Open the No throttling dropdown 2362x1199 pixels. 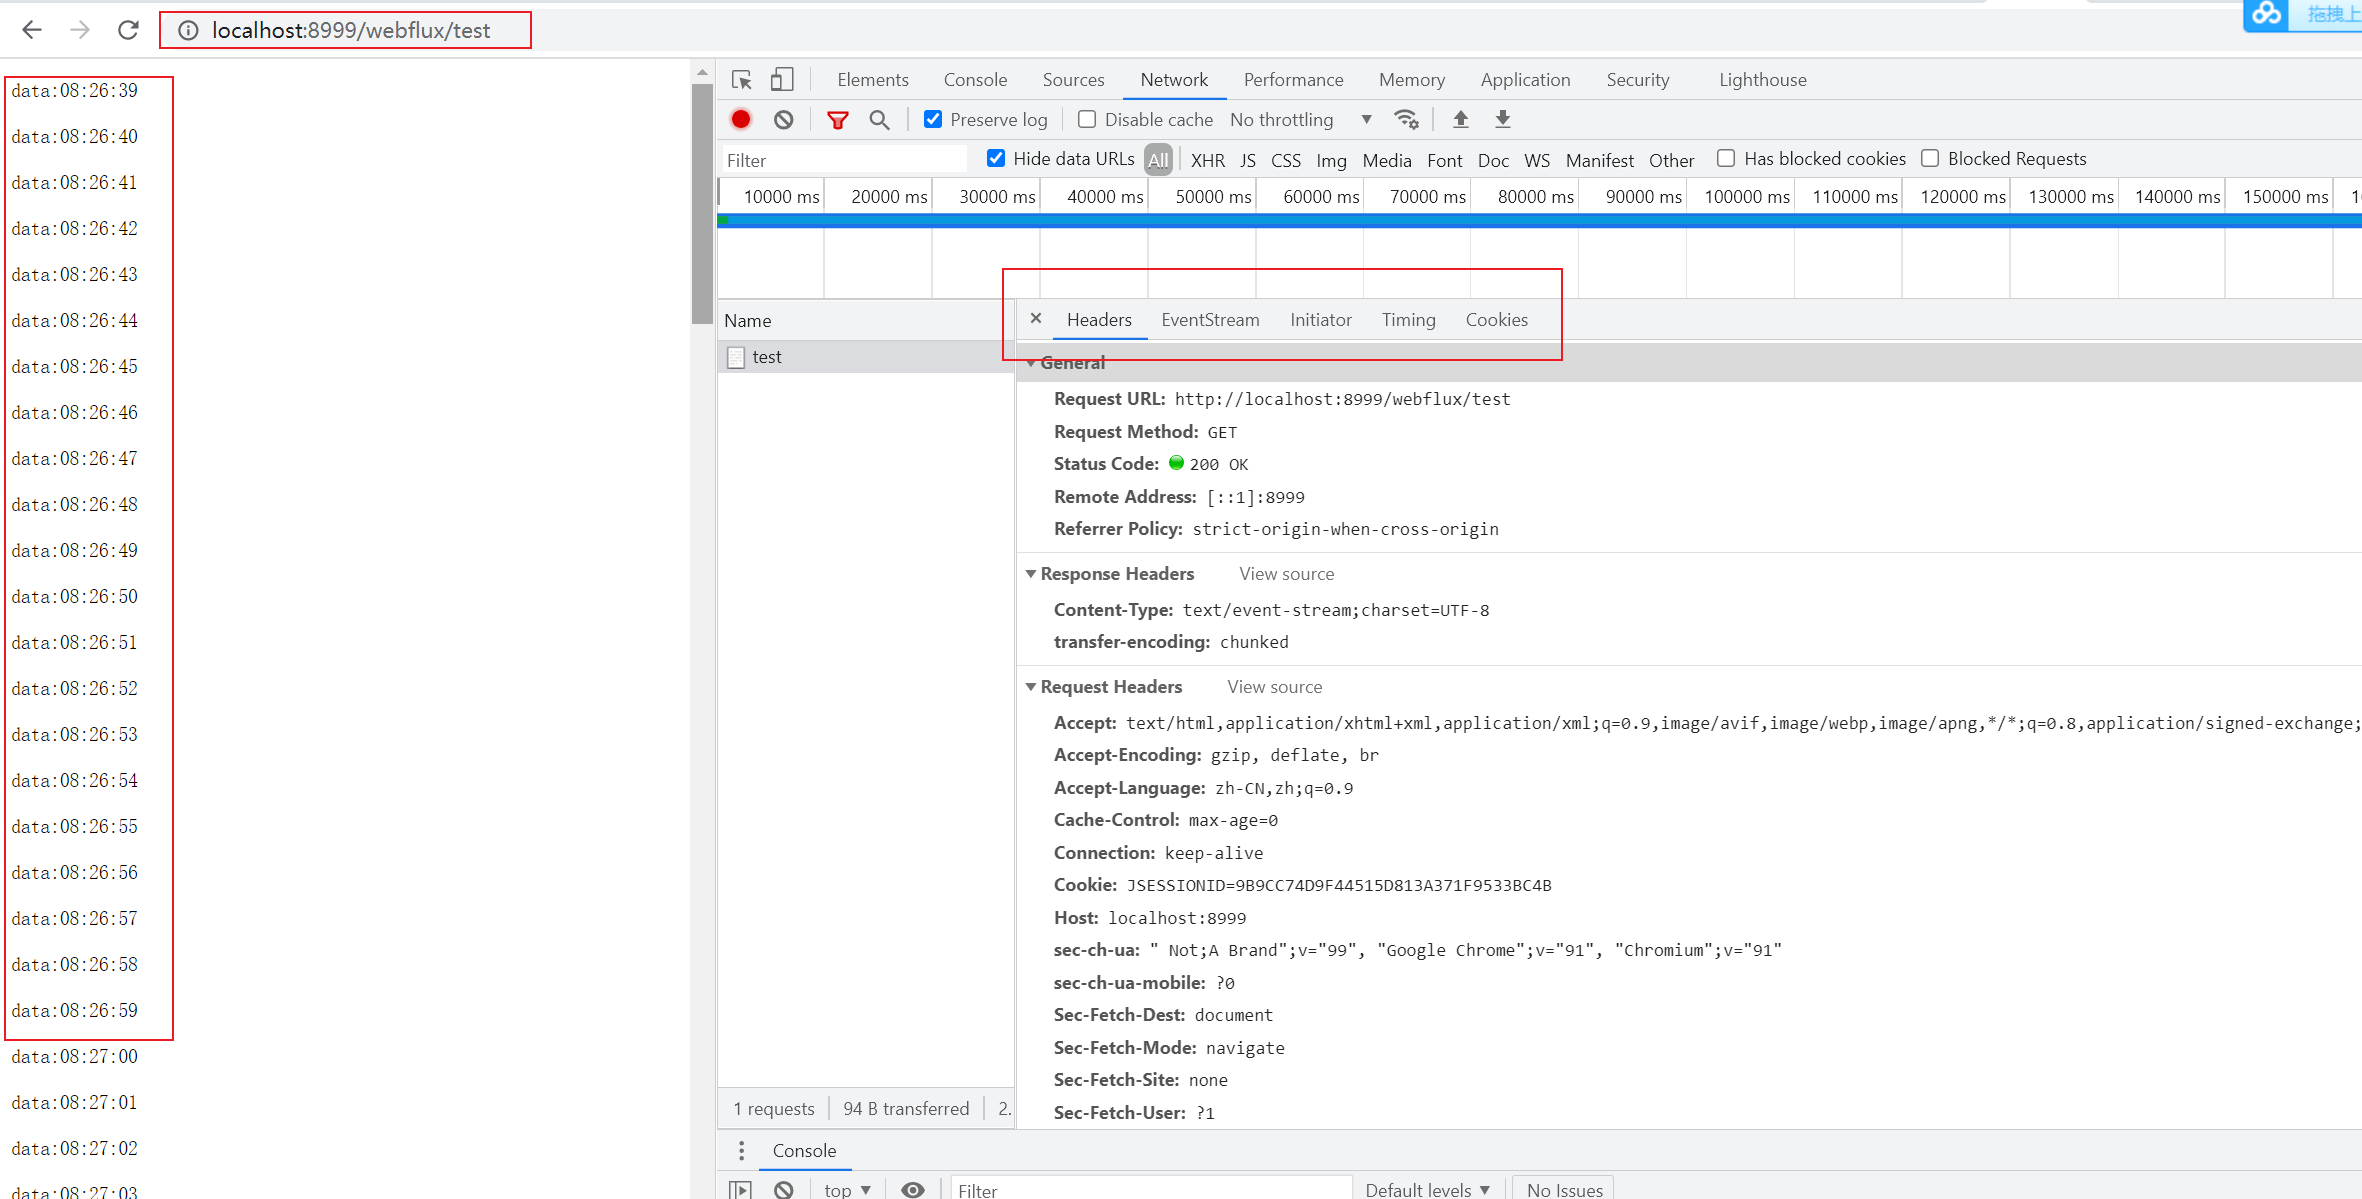[x=1300, y=120]
